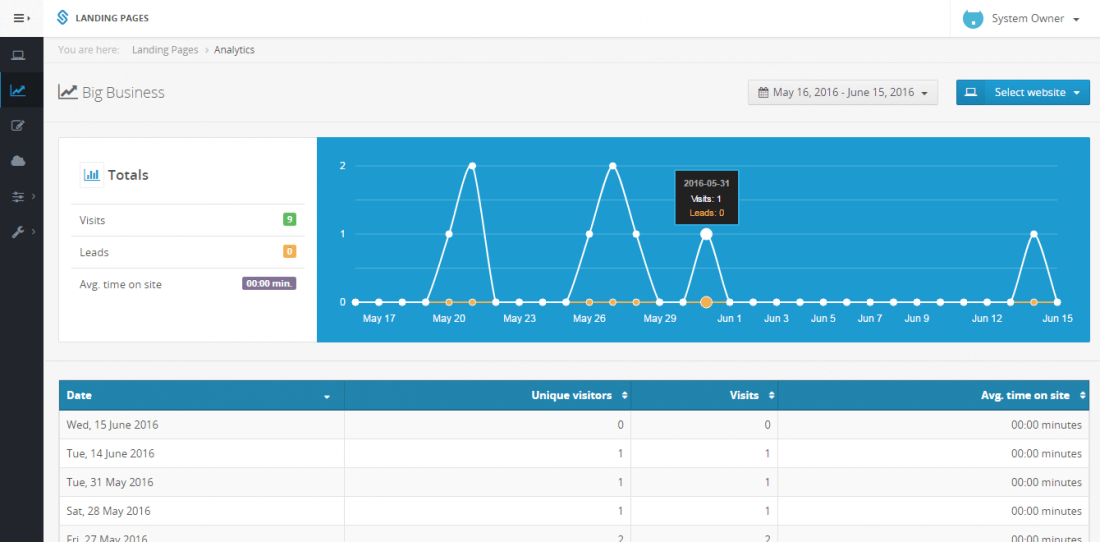Click the cloud icon in sidebar
The image size is (1100, 542).
coord(18,161)
